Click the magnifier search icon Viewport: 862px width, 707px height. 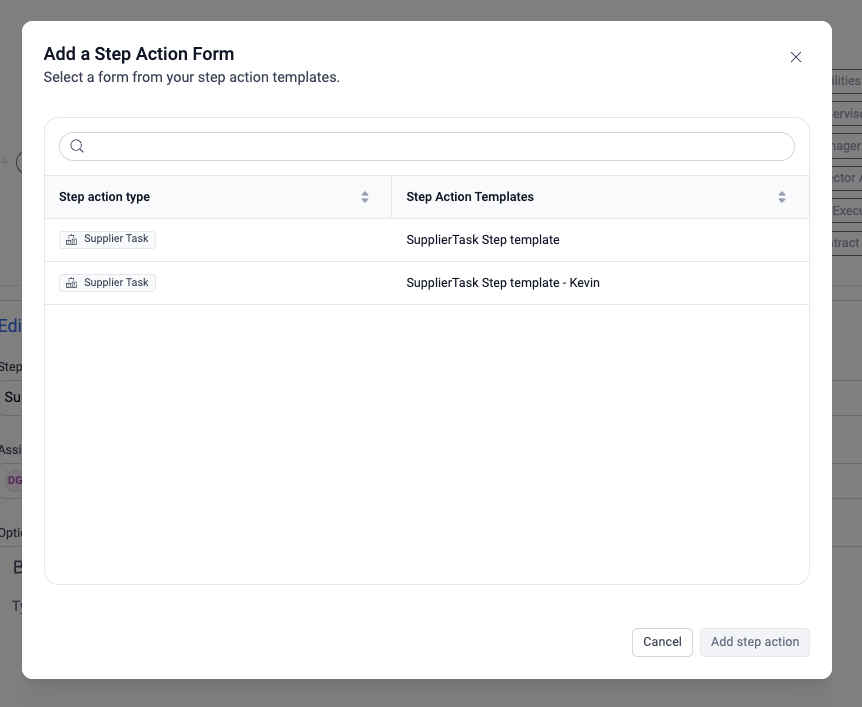pyautogui.click(x=77, y=146)
